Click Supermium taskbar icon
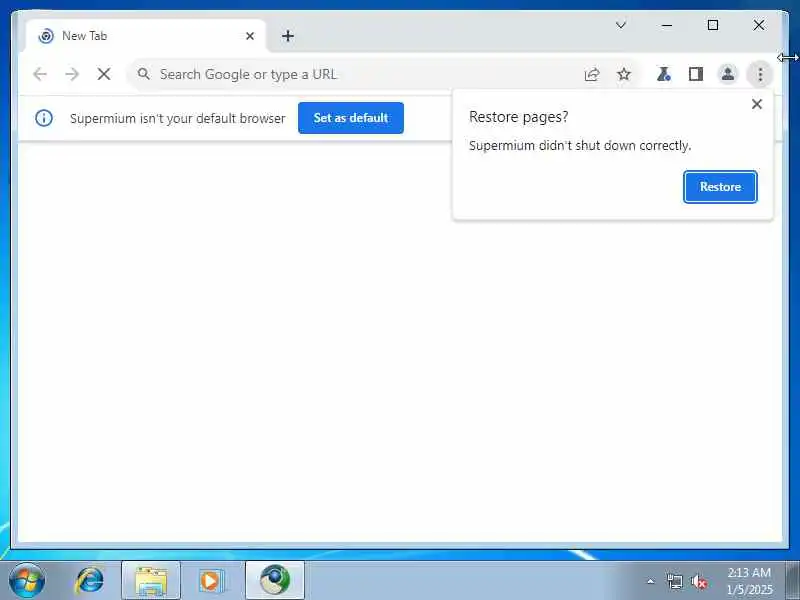Viewport: 800px width, 600px height. point(275,581)
